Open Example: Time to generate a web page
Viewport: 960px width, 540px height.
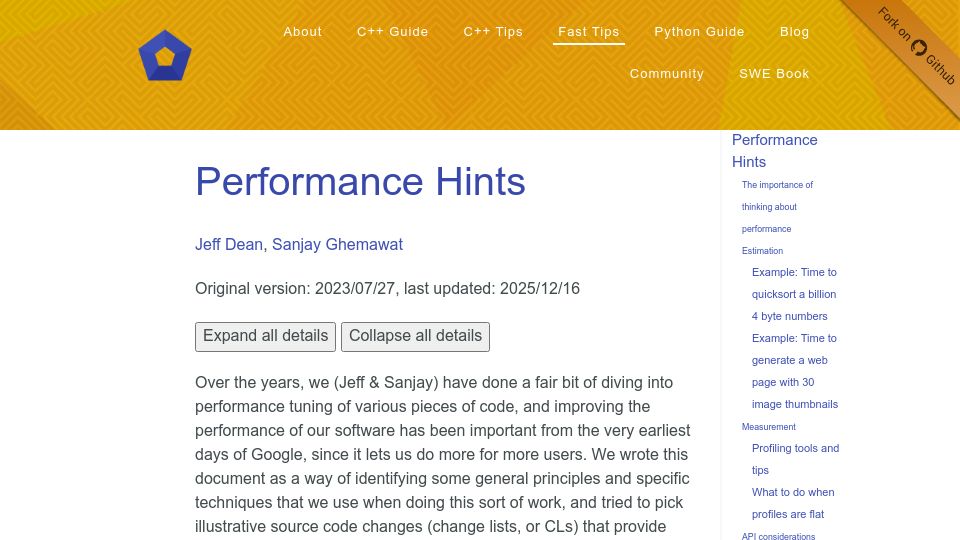click(795, 371)
